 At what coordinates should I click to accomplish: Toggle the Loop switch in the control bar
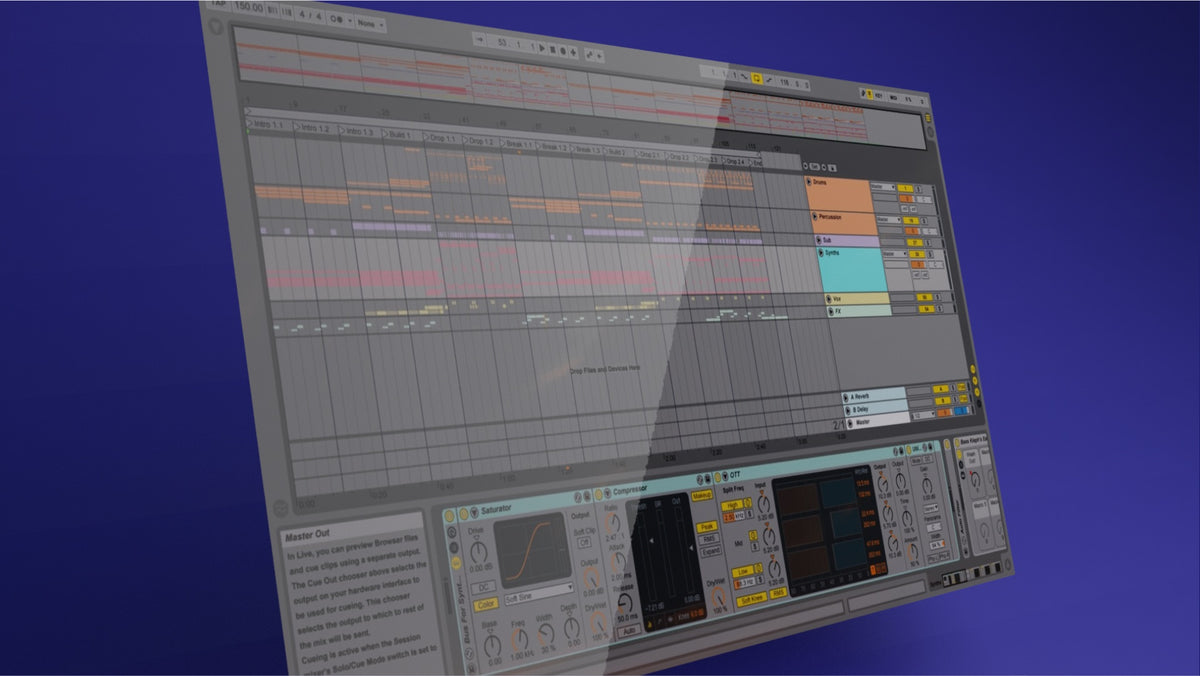(x=756, y=78)
